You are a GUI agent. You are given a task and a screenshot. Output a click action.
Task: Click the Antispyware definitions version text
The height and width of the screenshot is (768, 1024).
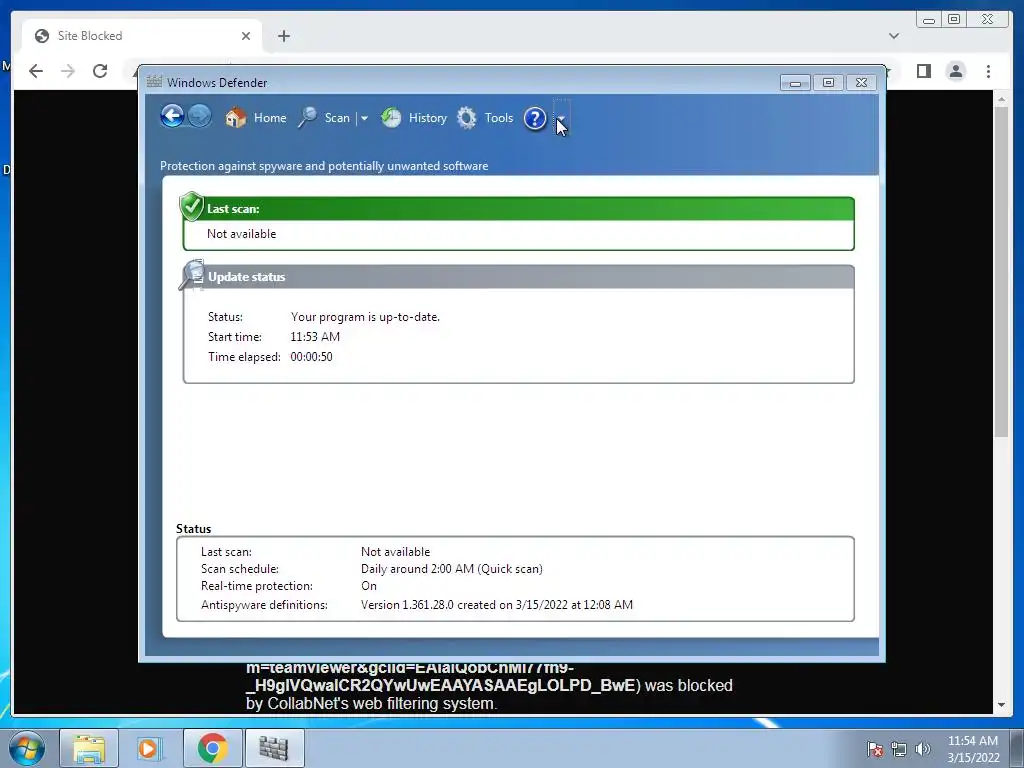click(x=497, y=605)
